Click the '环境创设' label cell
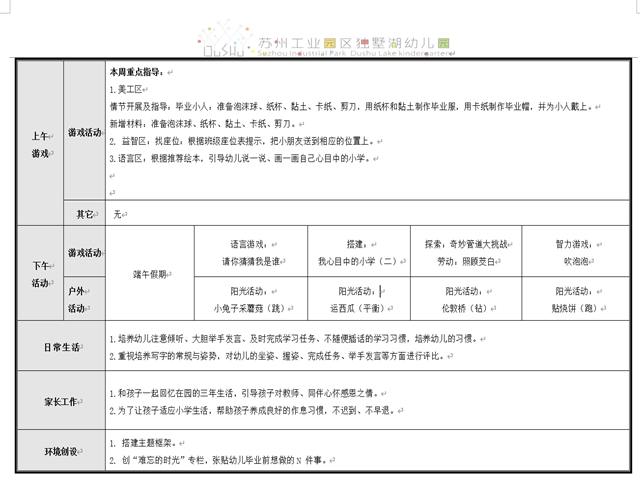 pos(61,451)
